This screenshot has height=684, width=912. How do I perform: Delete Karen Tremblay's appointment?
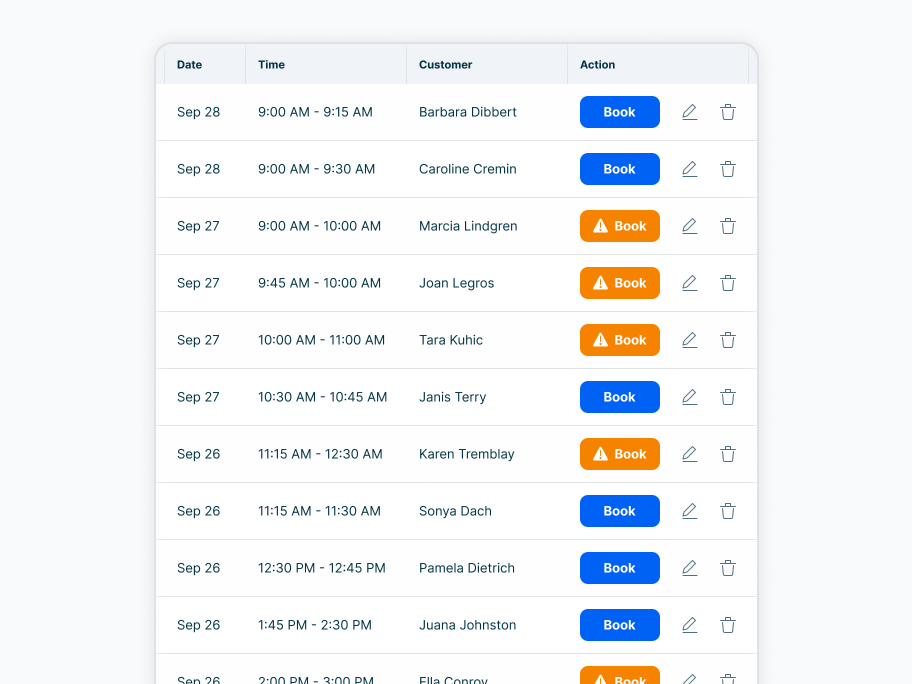click(728, 454)
